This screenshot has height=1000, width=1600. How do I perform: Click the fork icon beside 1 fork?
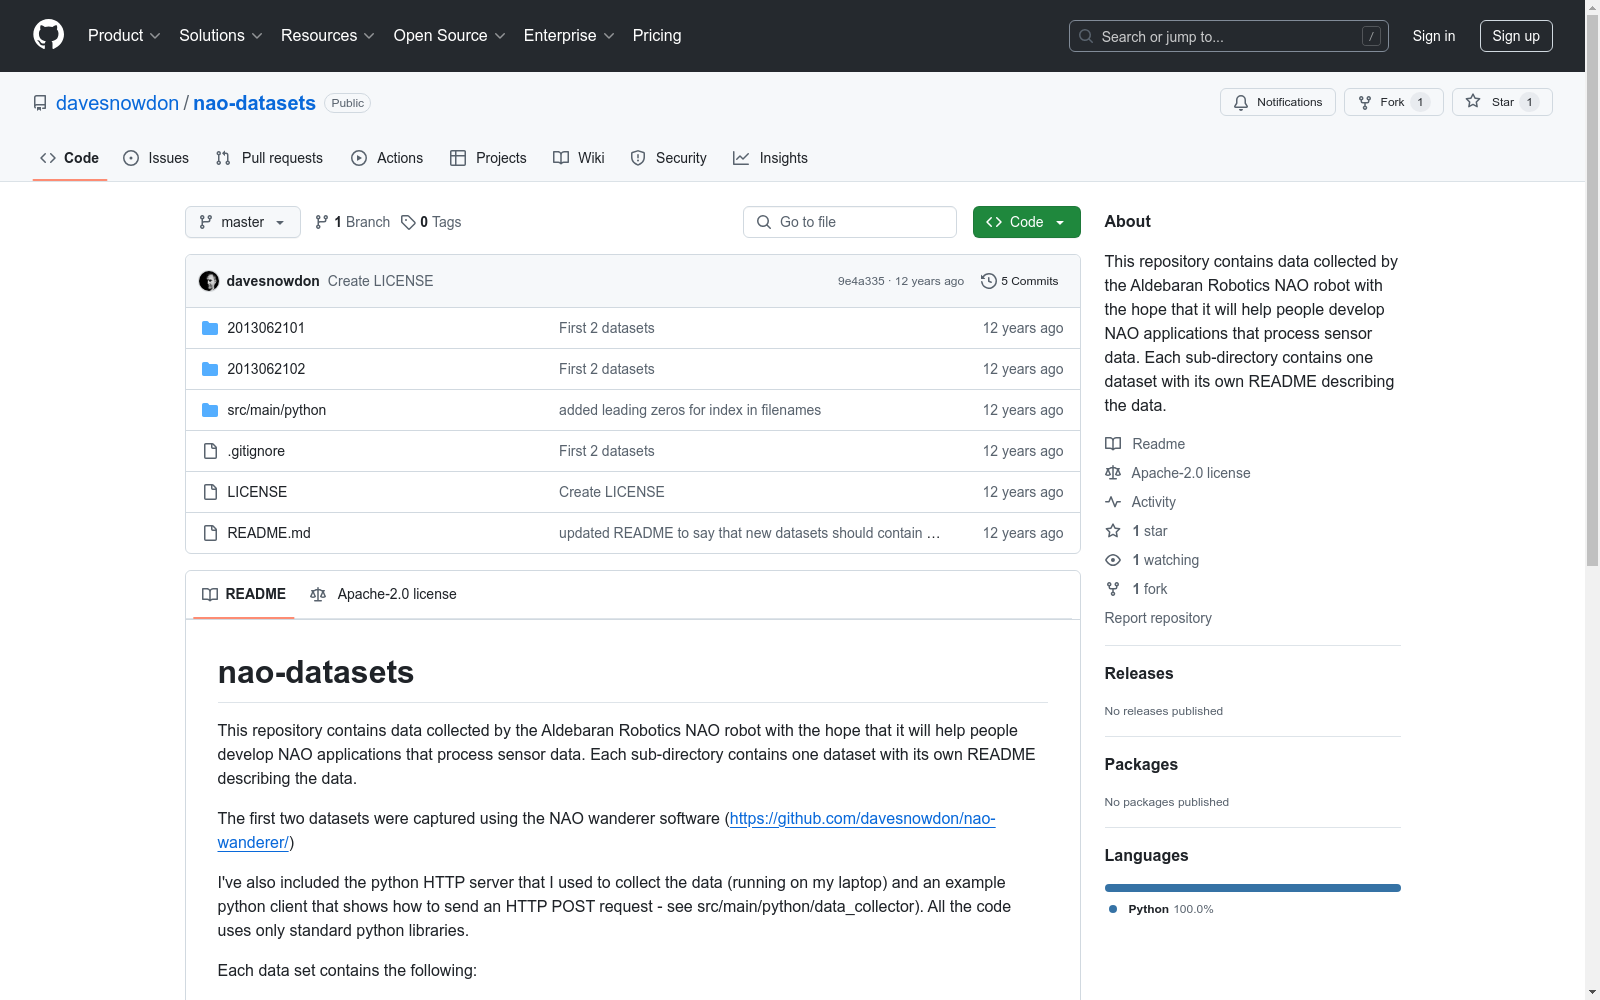(x=1113, y=589)
